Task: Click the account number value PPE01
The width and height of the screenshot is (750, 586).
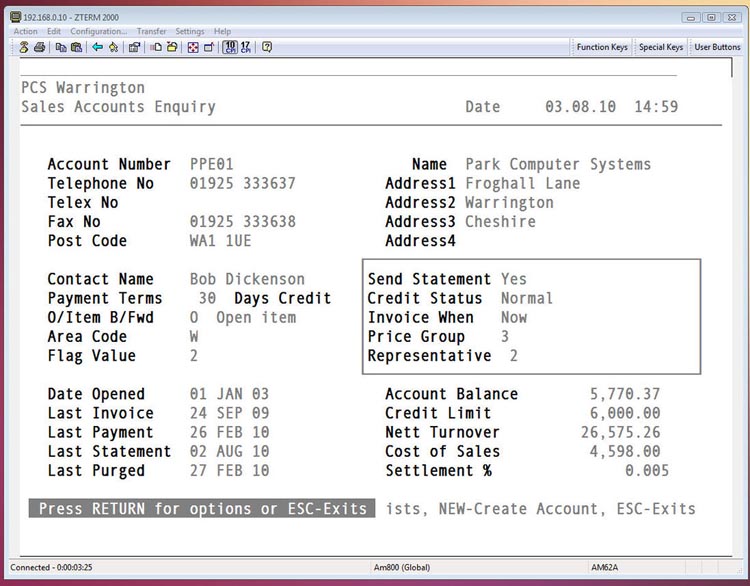Action: pos(211,164)
